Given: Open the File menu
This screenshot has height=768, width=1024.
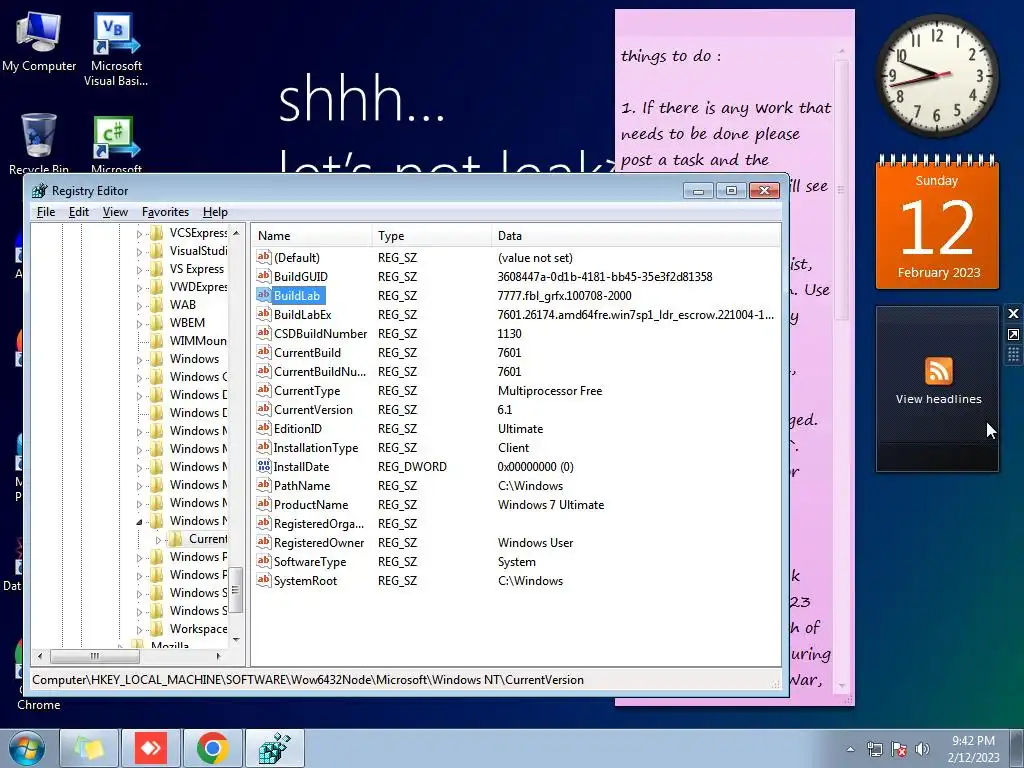Looking at the screenshot, I should (x=46, y=212).
